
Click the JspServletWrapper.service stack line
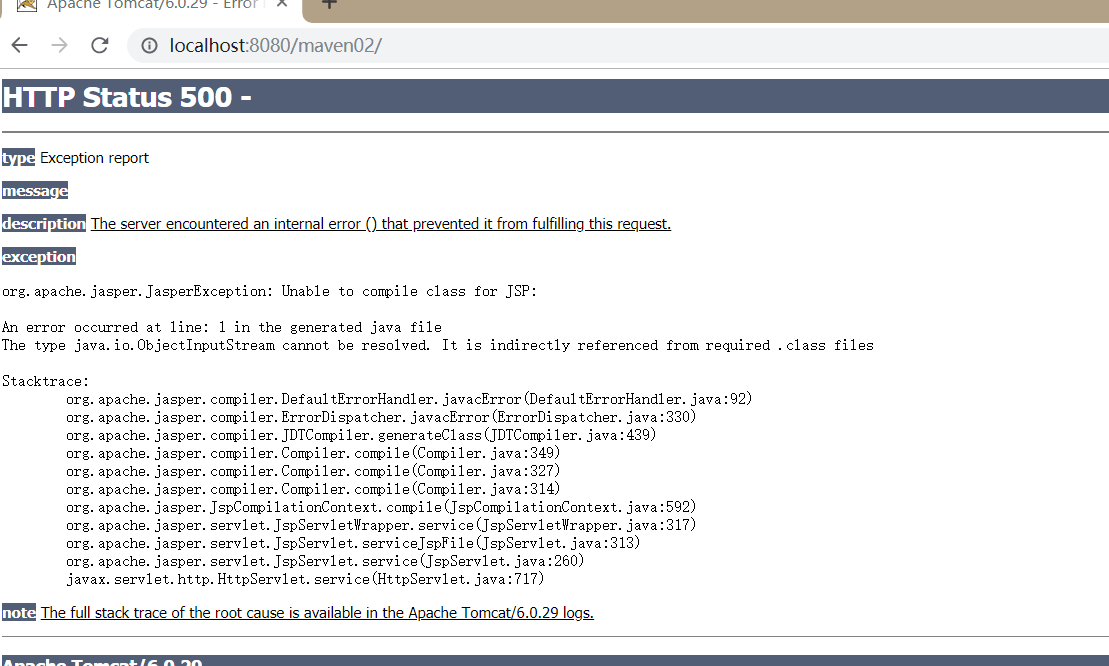[x=381, y=525]
